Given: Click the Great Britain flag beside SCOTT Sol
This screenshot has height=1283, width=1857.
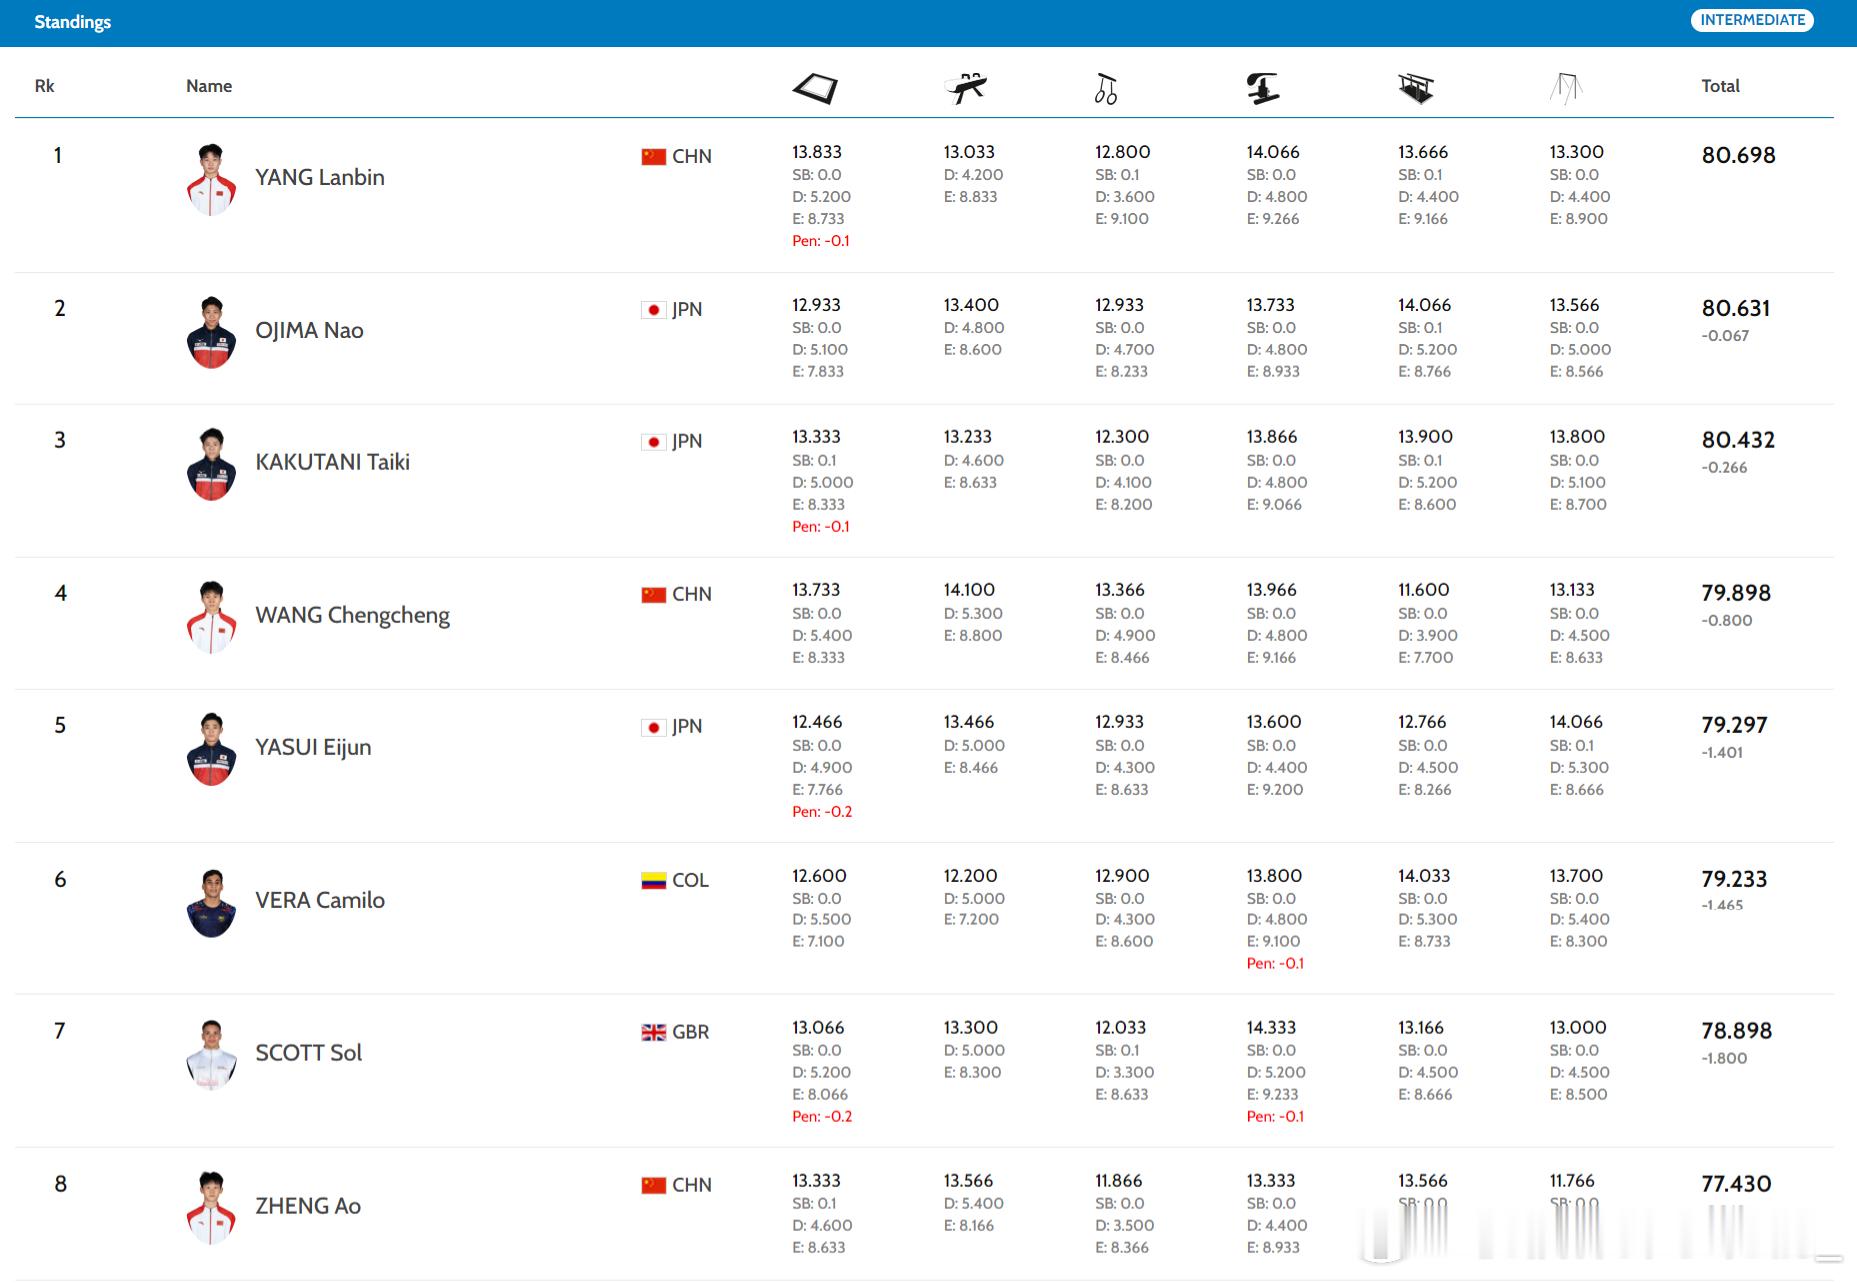Looking at the screenshot, I should 654,1033.
